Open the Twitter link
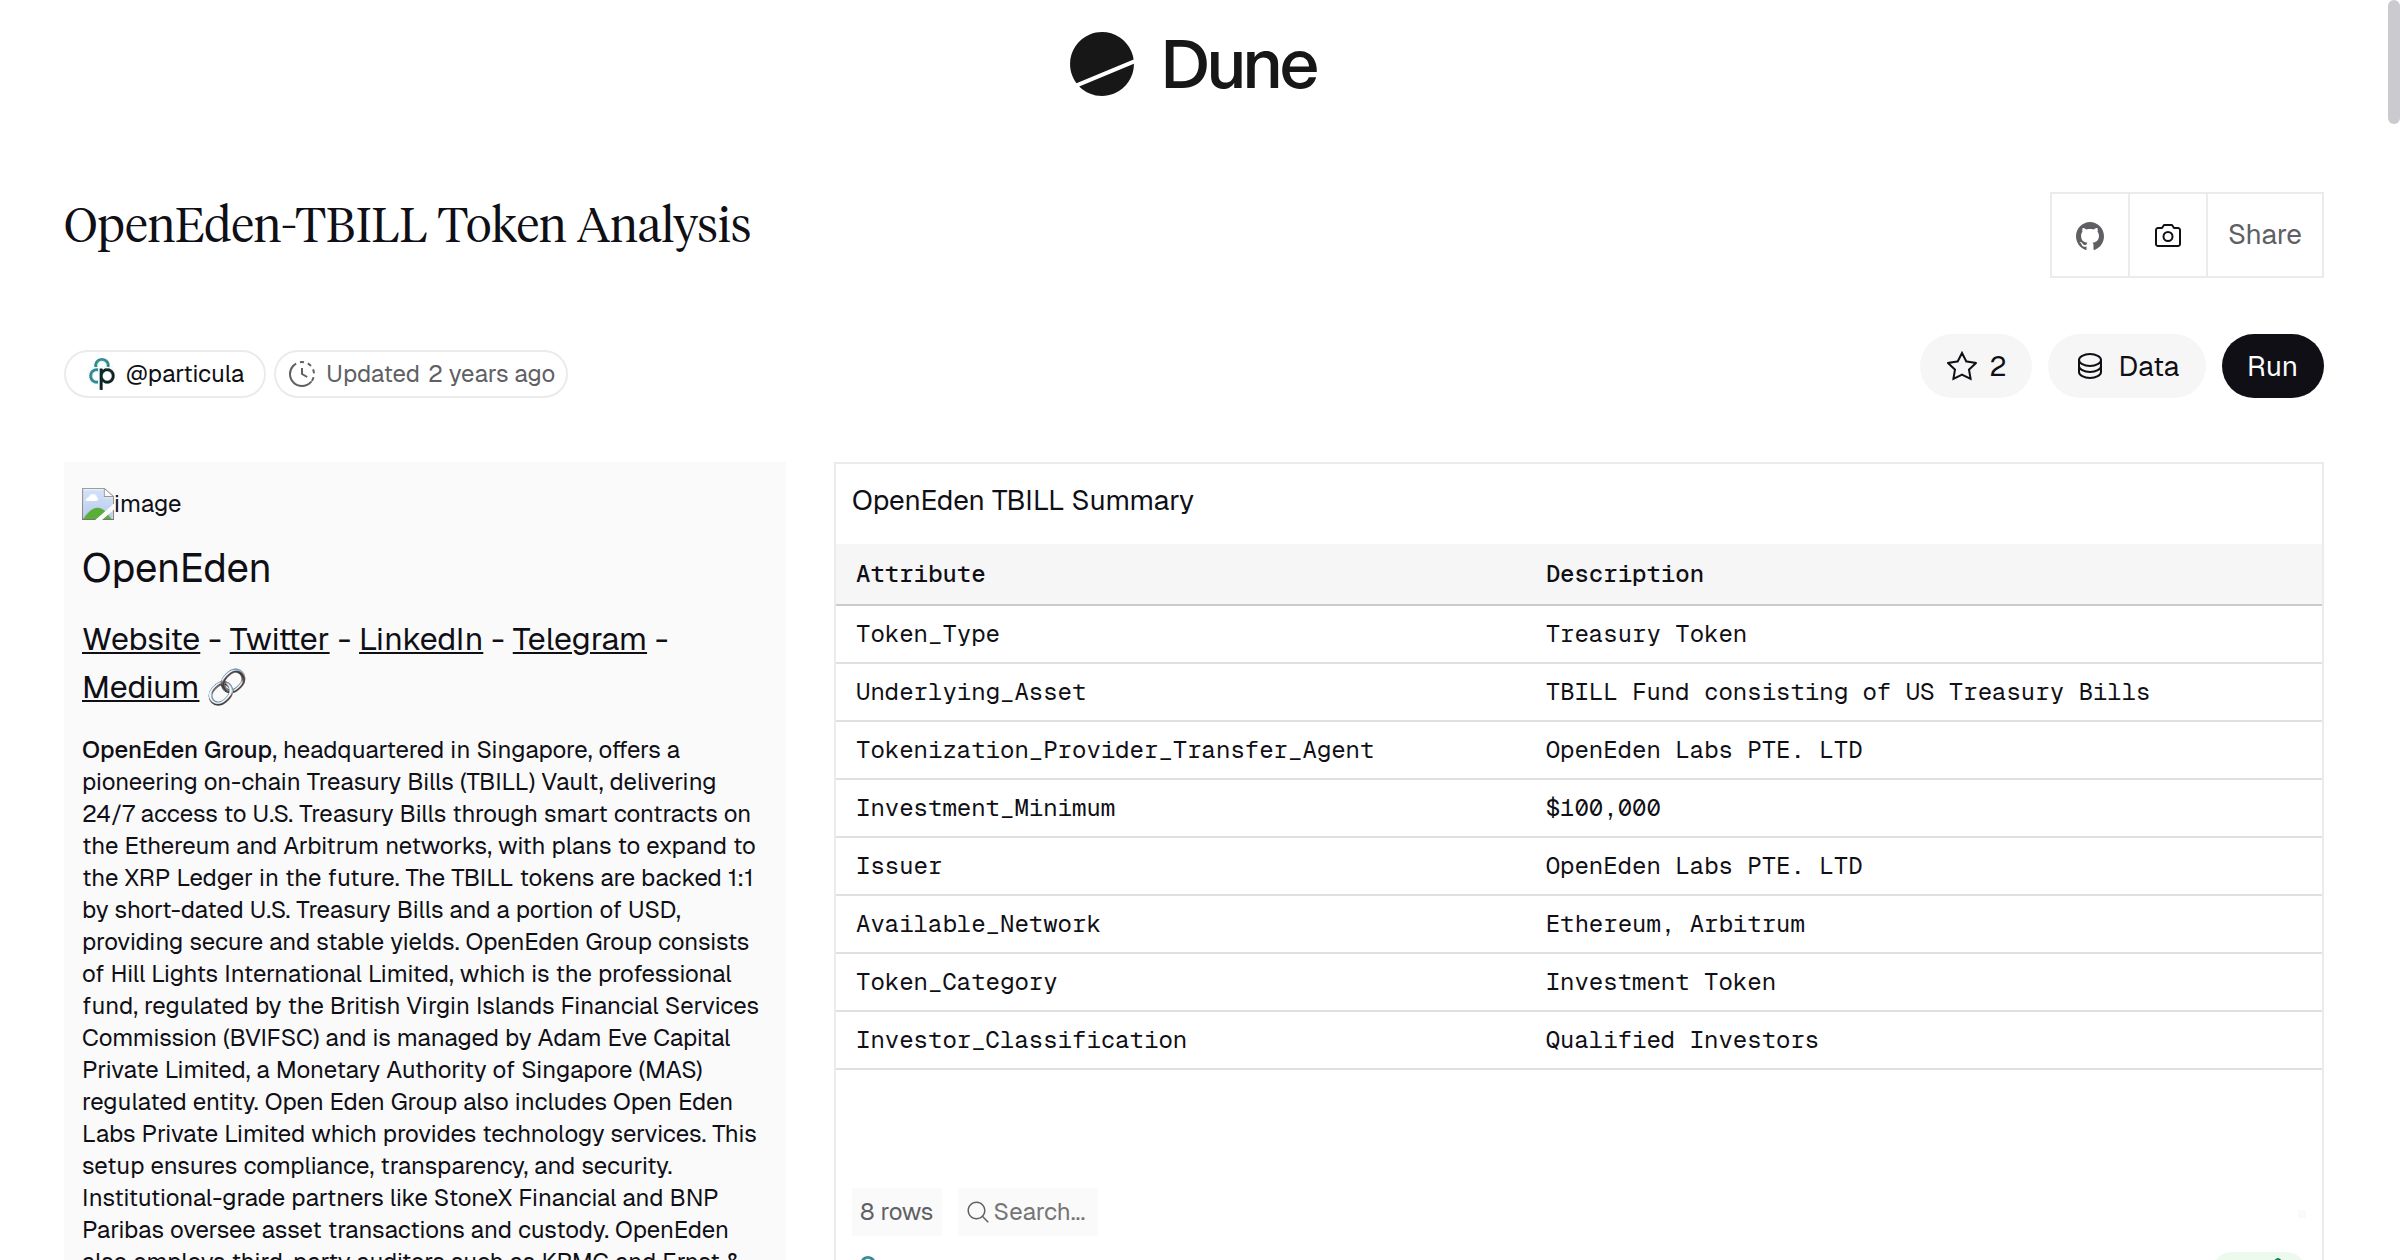Screen dimensions: 2400x1260 pos(278,639)
